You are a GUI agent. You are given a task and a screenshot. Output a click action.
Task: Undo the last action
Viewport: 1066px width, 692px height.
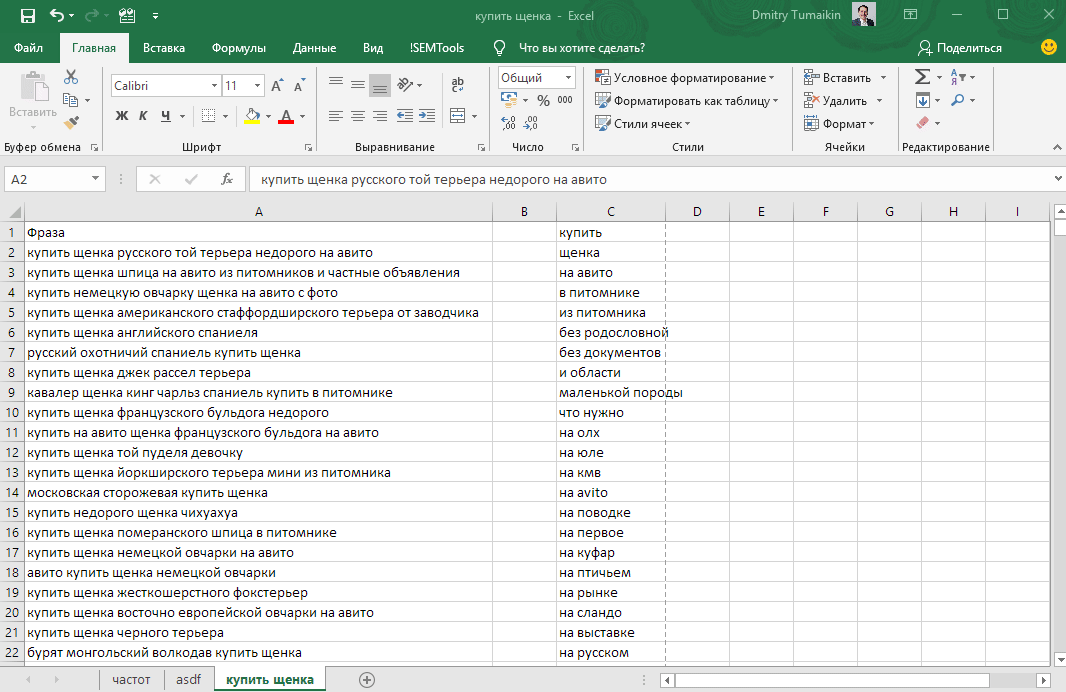[x=57, y=15]
